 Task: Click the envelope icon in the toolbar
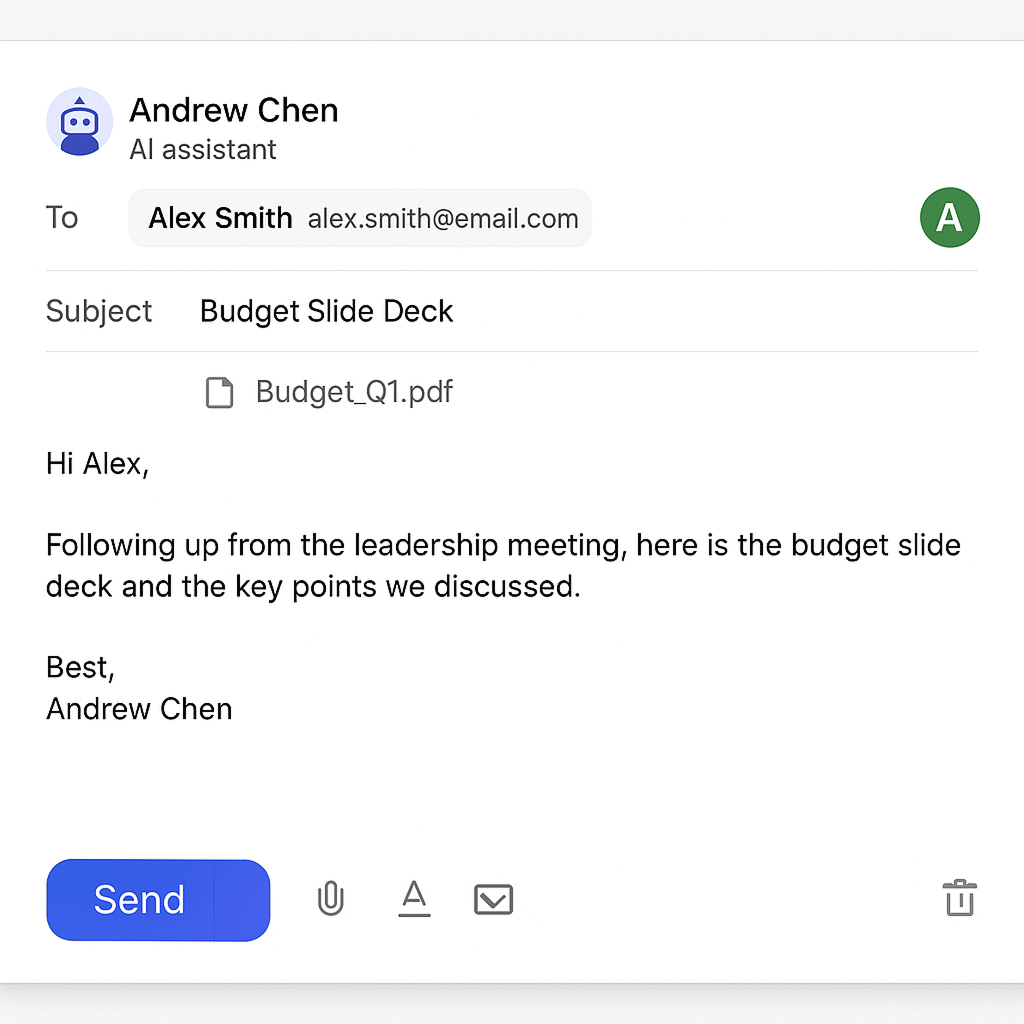492,899
